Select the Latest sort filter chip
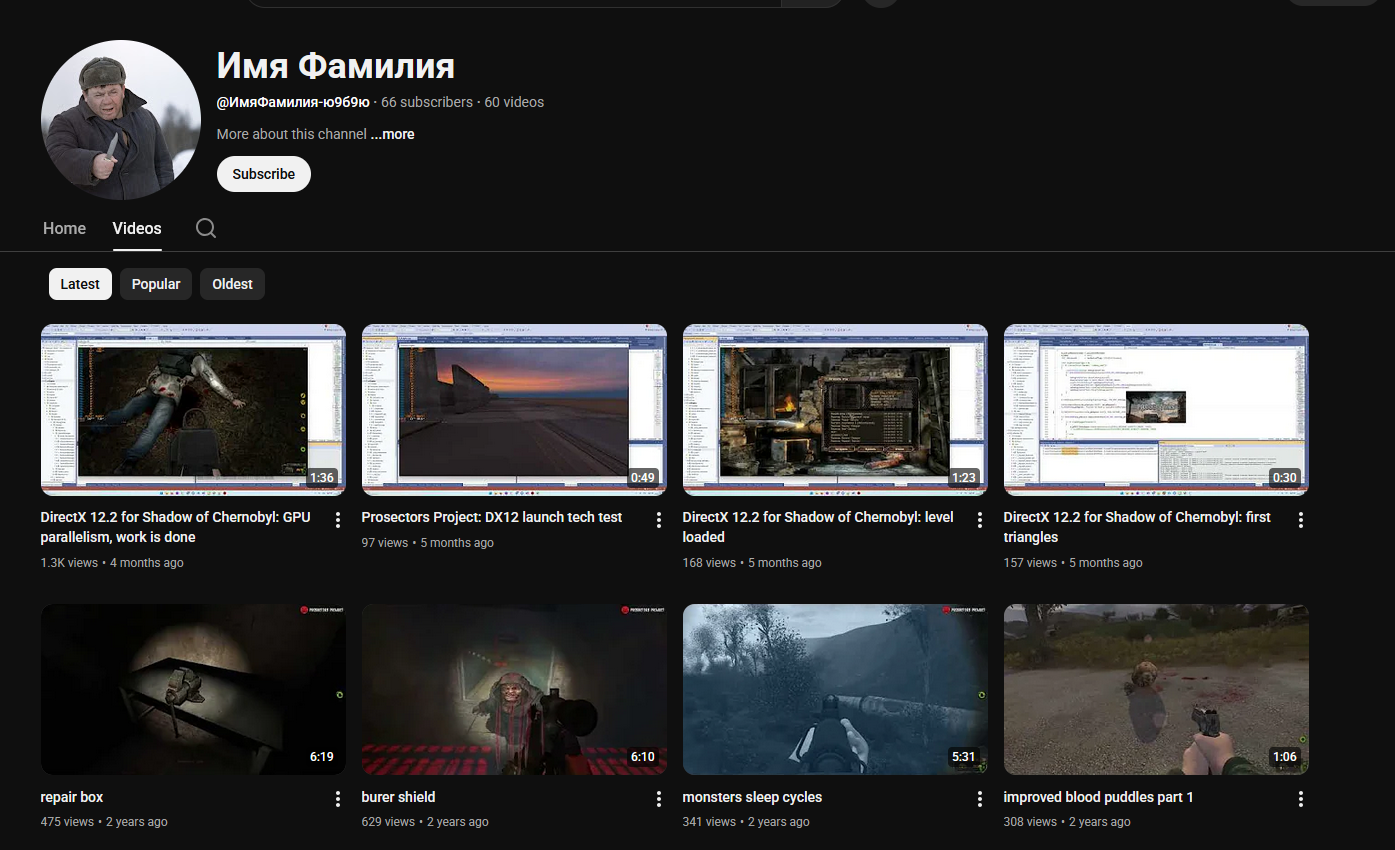This screenshot has height=850, width=1395. [80, 284]
